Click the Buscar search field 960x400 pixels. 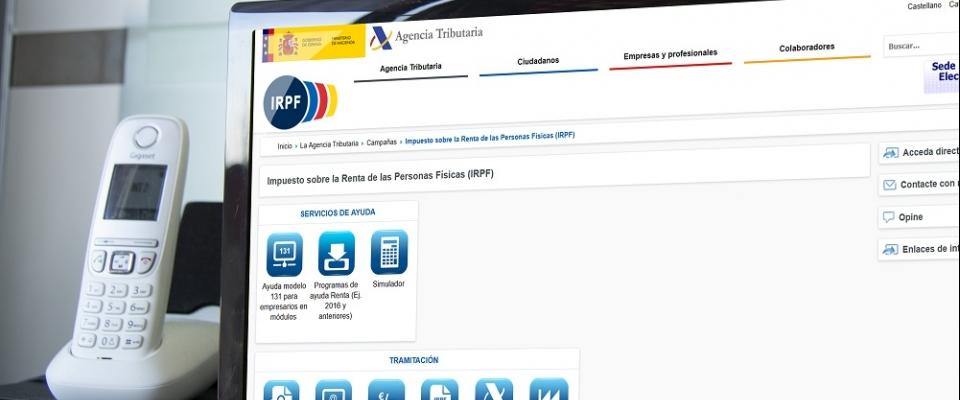point(921,45)
